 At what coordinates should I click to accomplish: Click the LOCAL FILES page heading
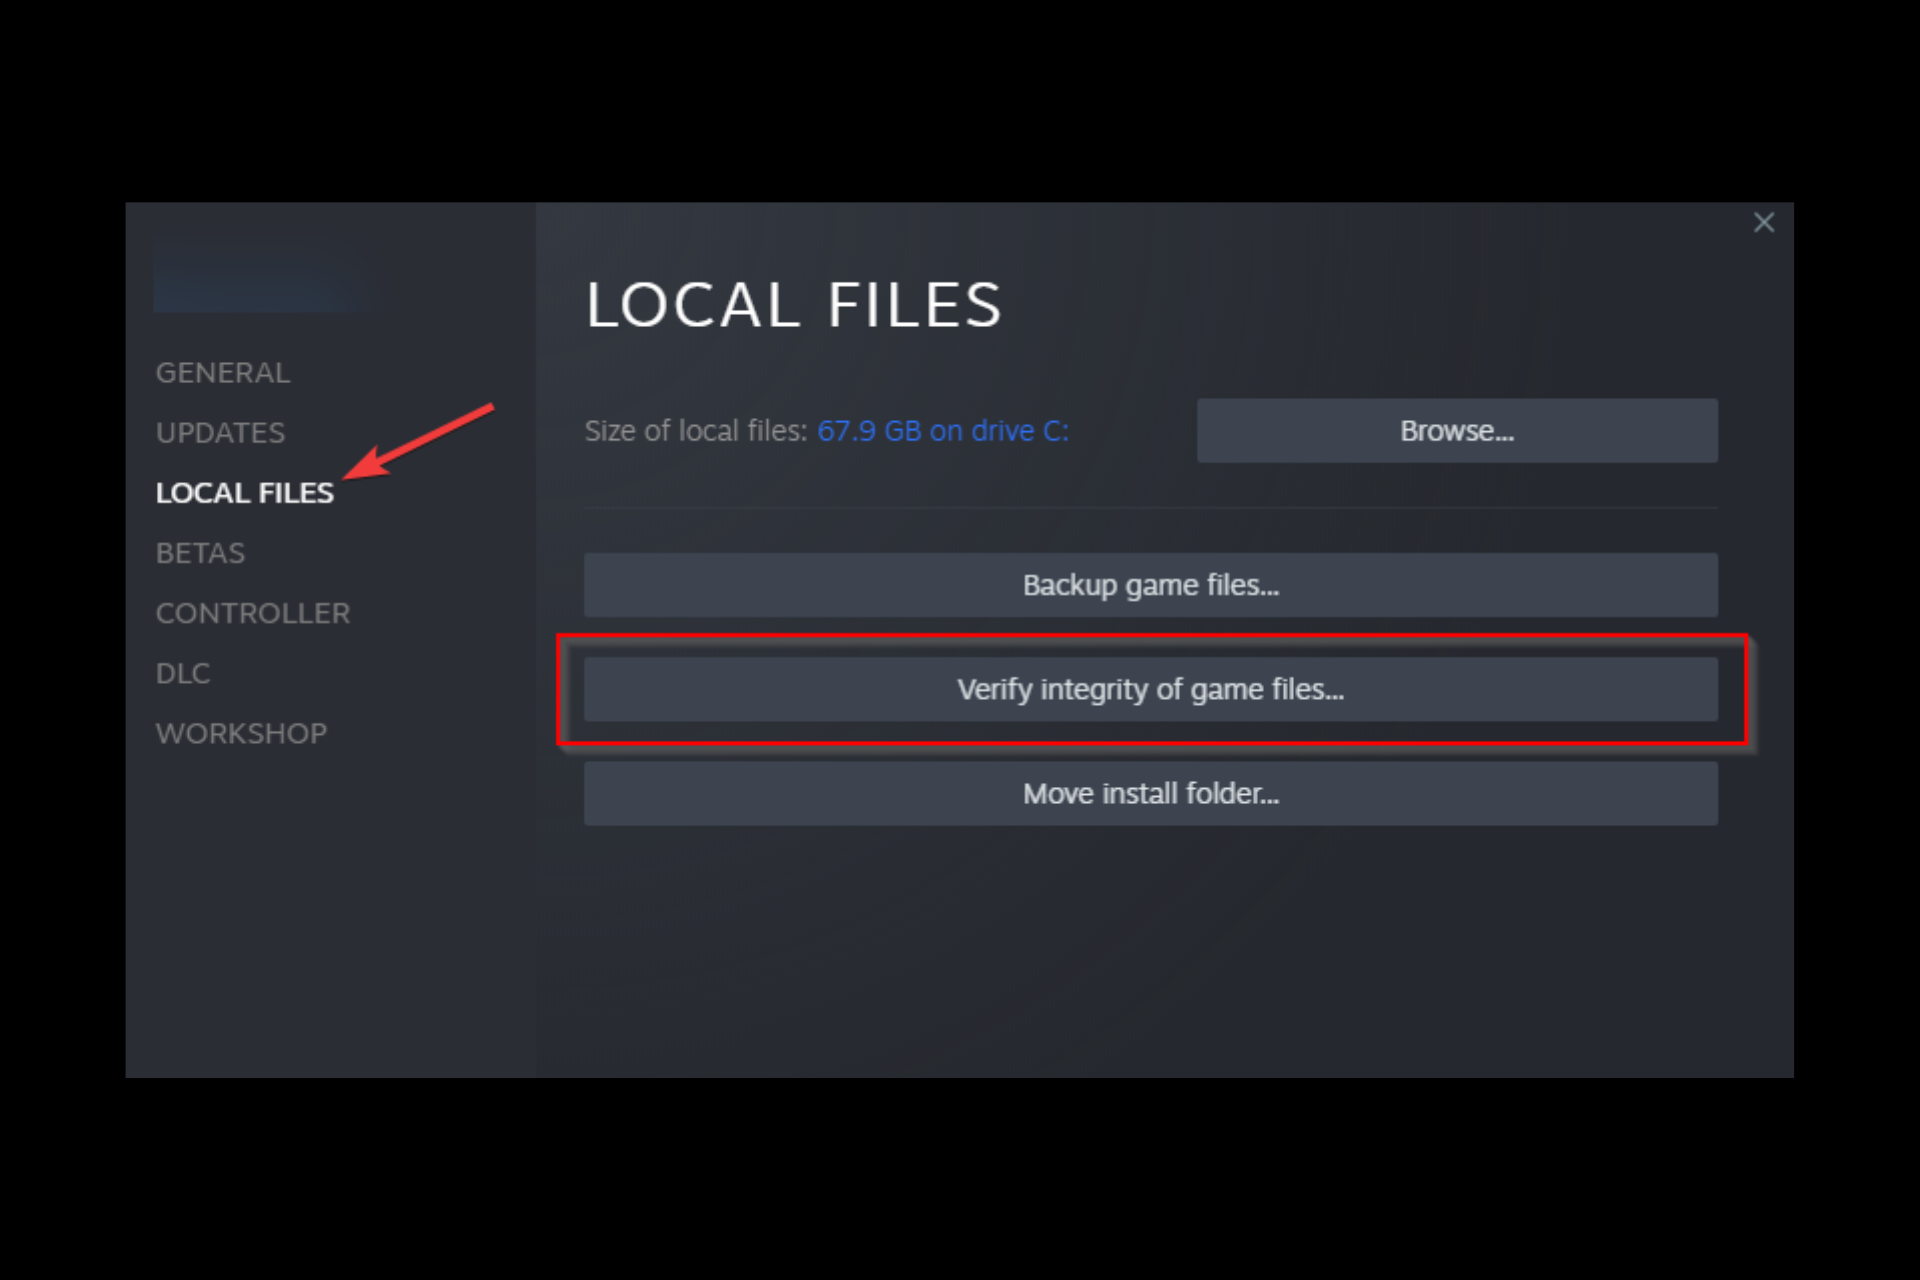click(794, 305)
